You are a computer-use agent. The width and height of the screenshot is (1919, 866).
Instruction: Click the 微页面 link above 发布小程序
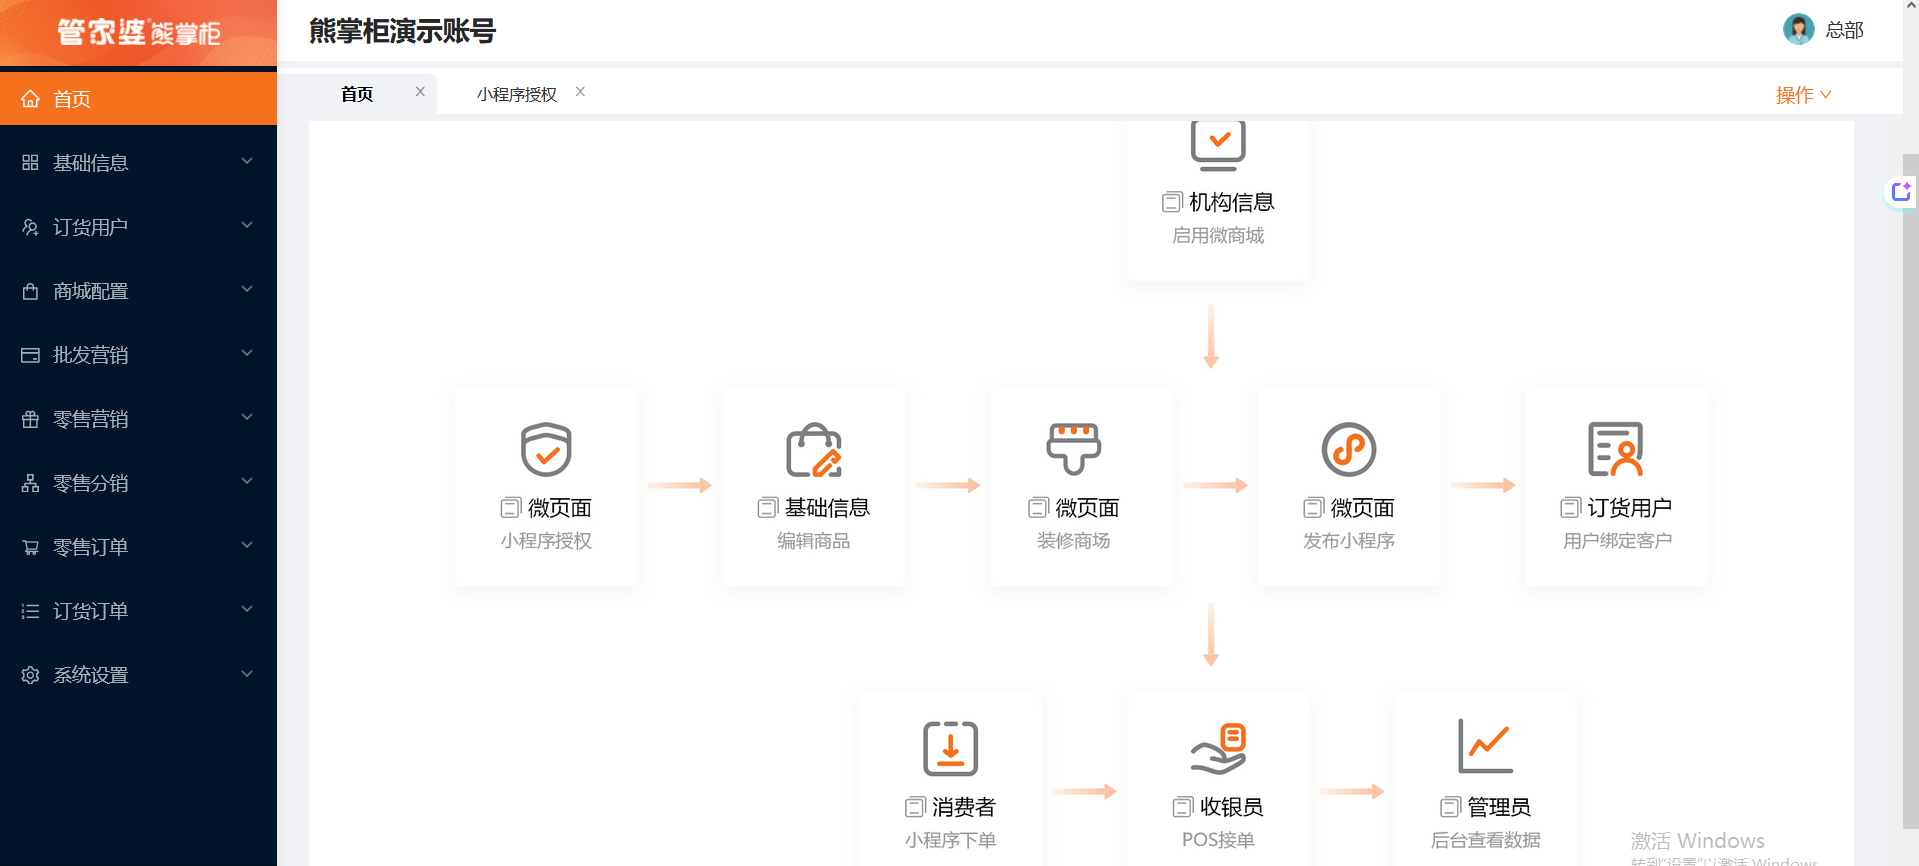click(1363, 508)
